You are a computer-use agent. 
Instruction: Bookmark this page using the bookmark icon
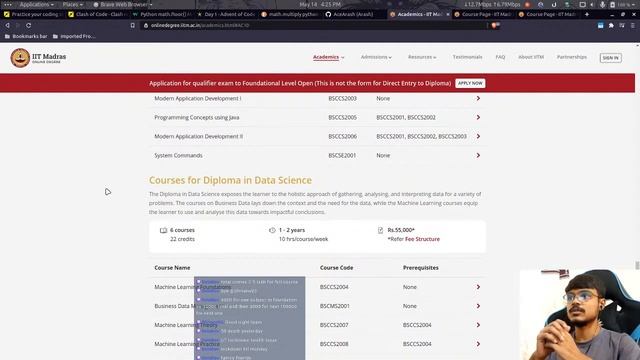133,25
